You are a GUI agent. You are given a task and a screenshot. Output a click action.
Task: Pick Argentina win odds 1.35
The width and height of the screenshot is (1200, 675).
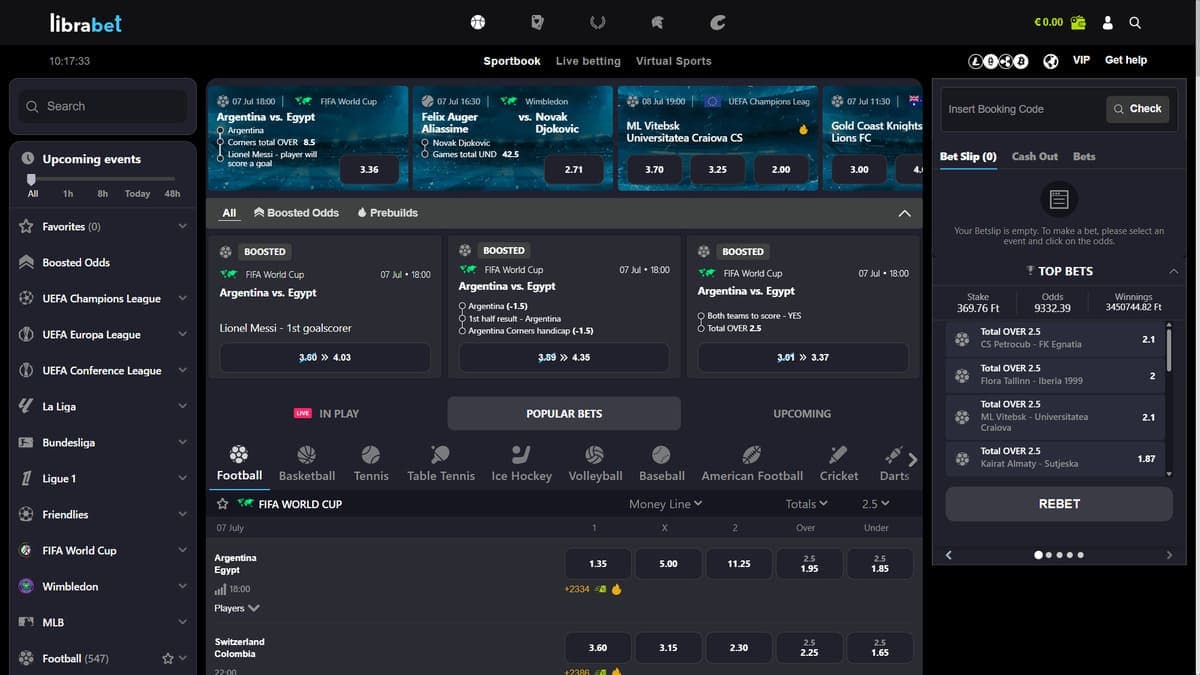(x=597, y=564)
